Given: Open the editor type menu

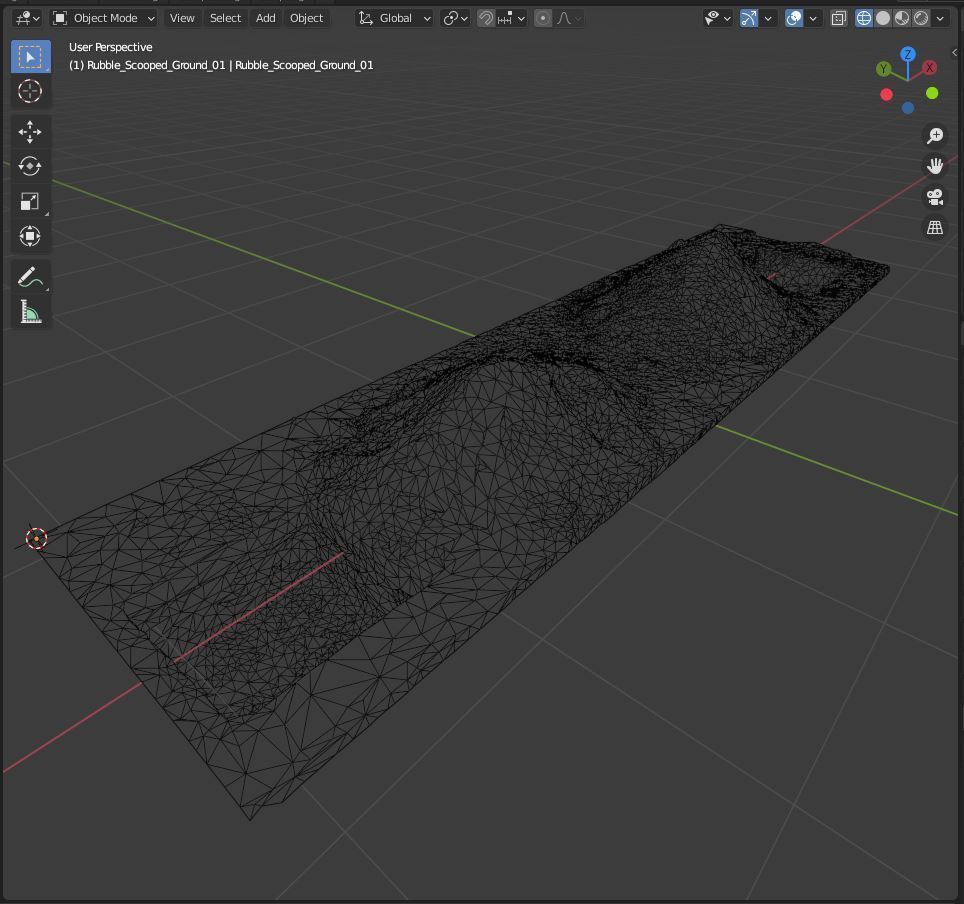Looking at the screenshot, I should pos(27,18).
